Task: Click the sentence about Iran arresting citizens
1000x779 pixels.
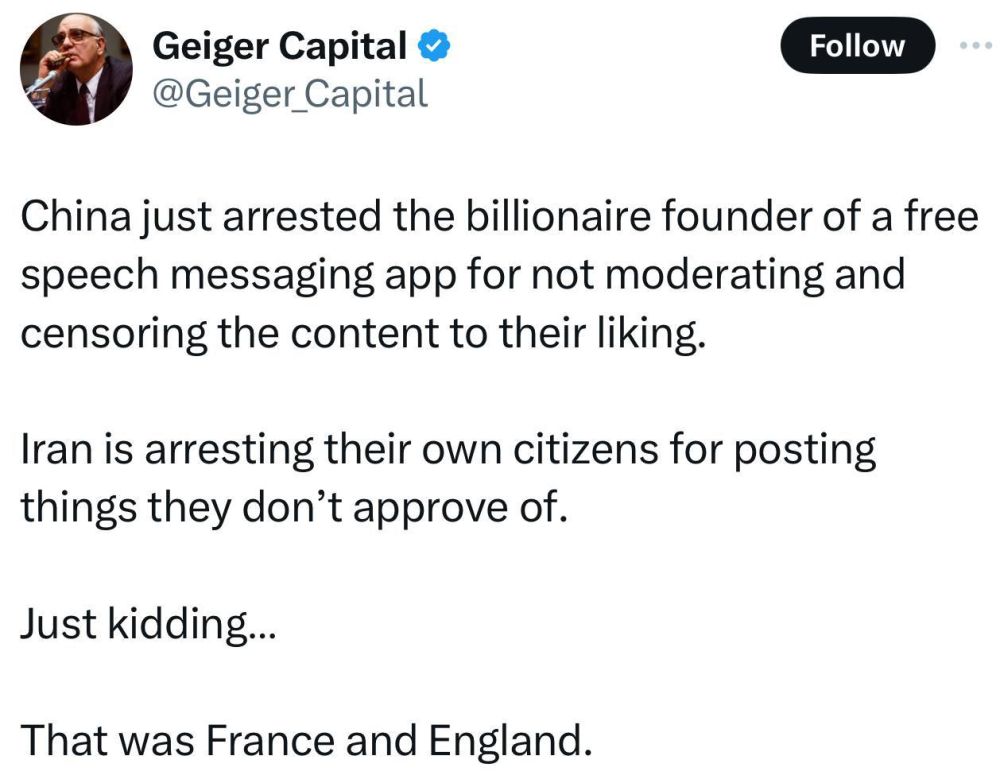Action: (x=450, y=449)
